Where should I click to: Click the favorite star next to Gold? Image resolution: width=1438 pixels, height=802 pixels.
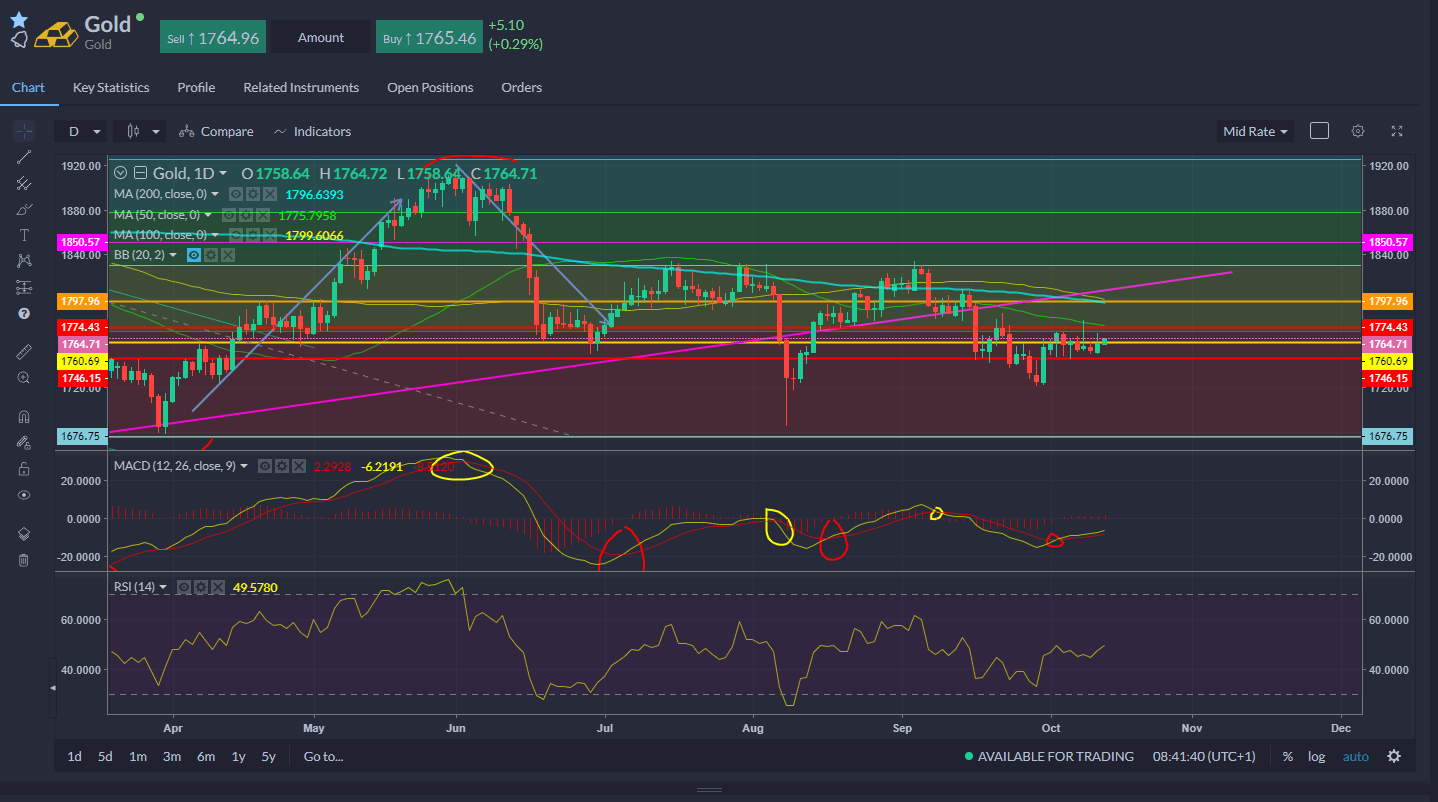point(19,19)
